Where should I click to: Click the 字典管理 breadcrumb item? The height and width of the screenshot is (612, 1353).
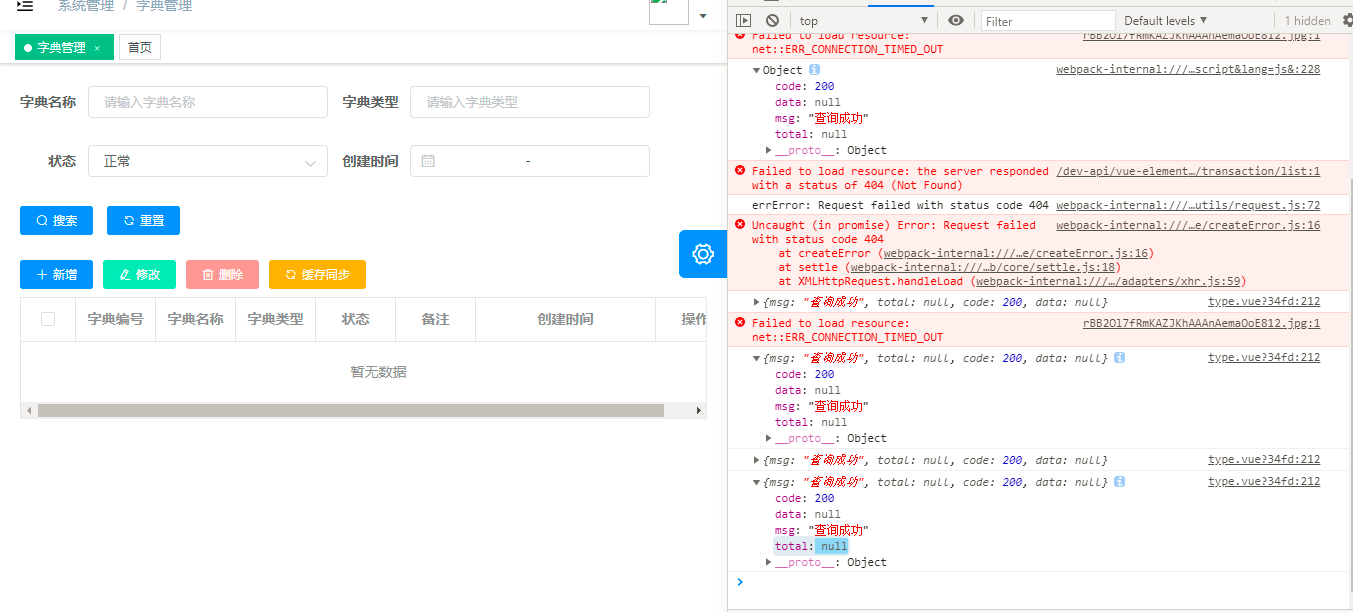pos(164,6)
